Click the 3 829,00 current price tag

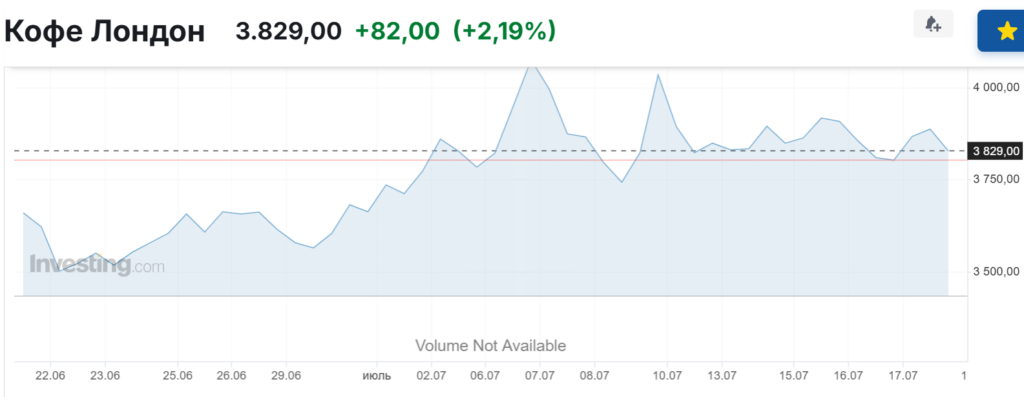pos(996,151)
